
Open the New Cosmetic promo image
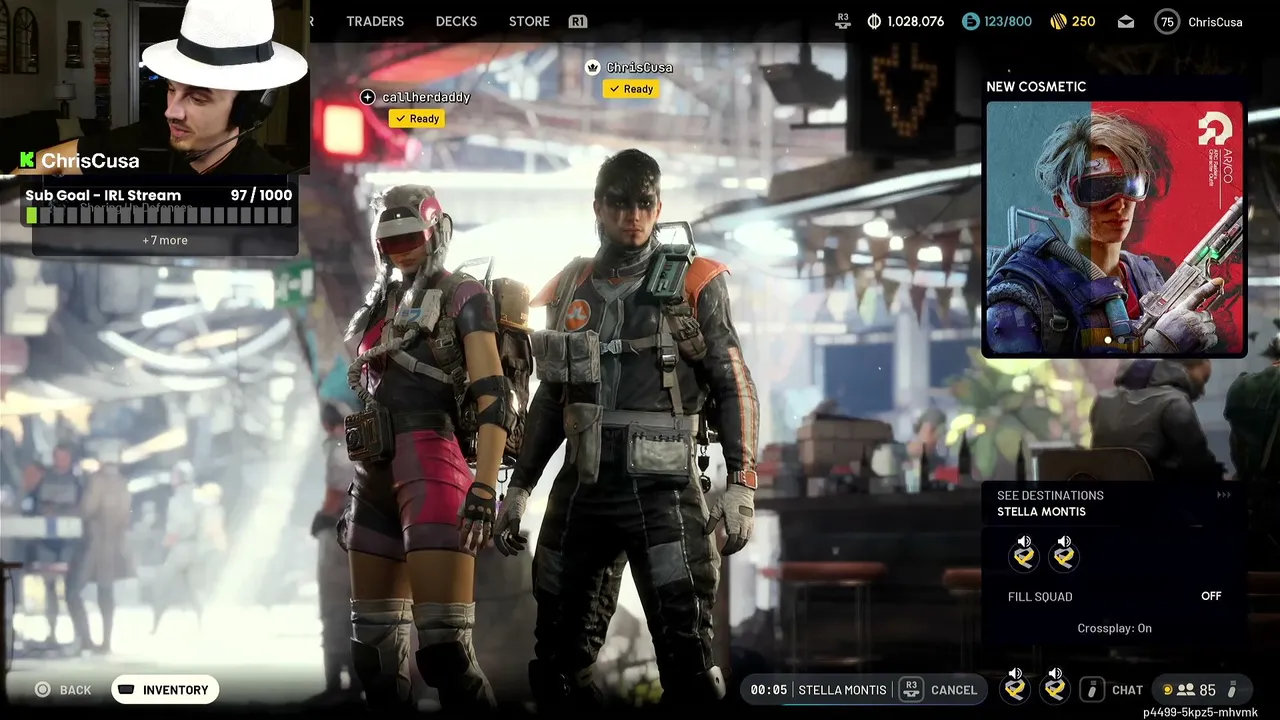pyautogui.click(x=1115, y=228)
